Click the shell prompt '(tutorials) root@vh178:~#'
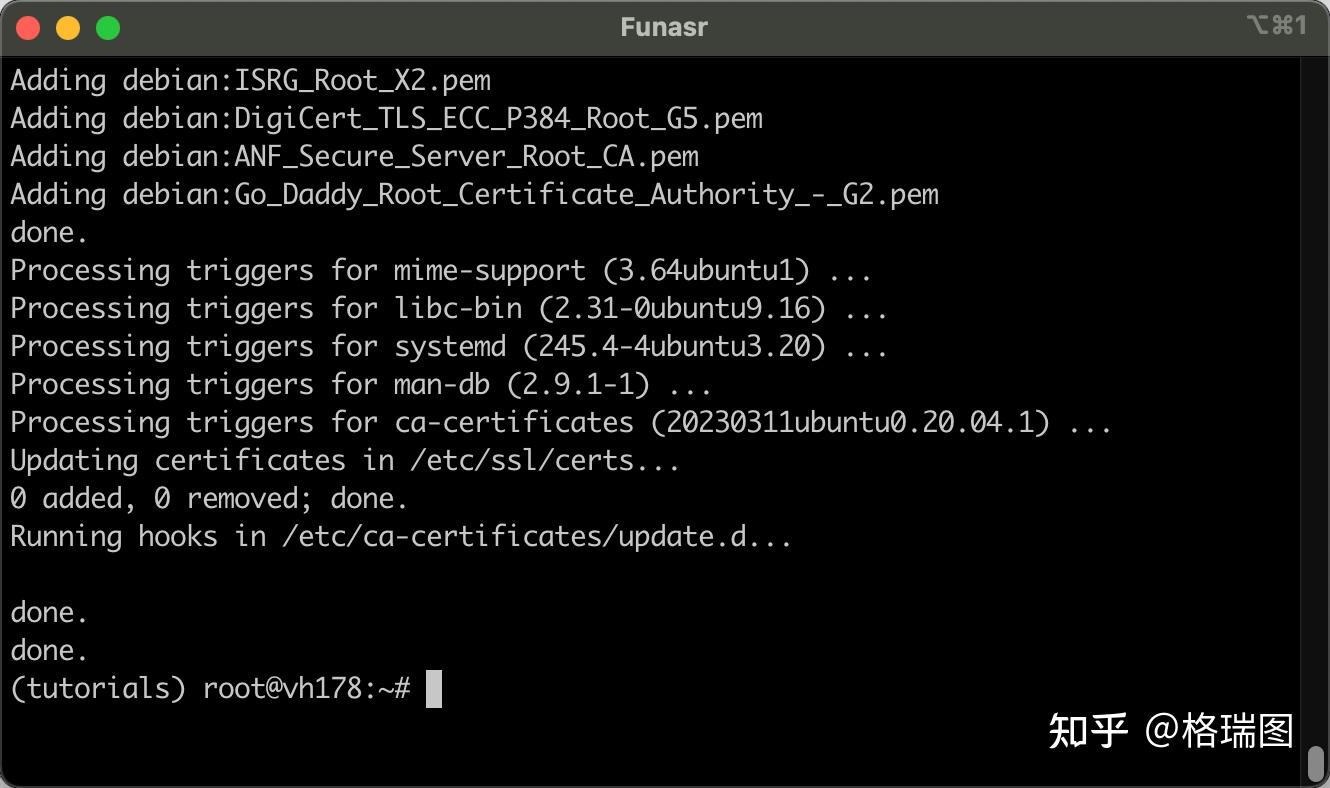This screenshot has width=1330, height=788. tap(210, 687)
